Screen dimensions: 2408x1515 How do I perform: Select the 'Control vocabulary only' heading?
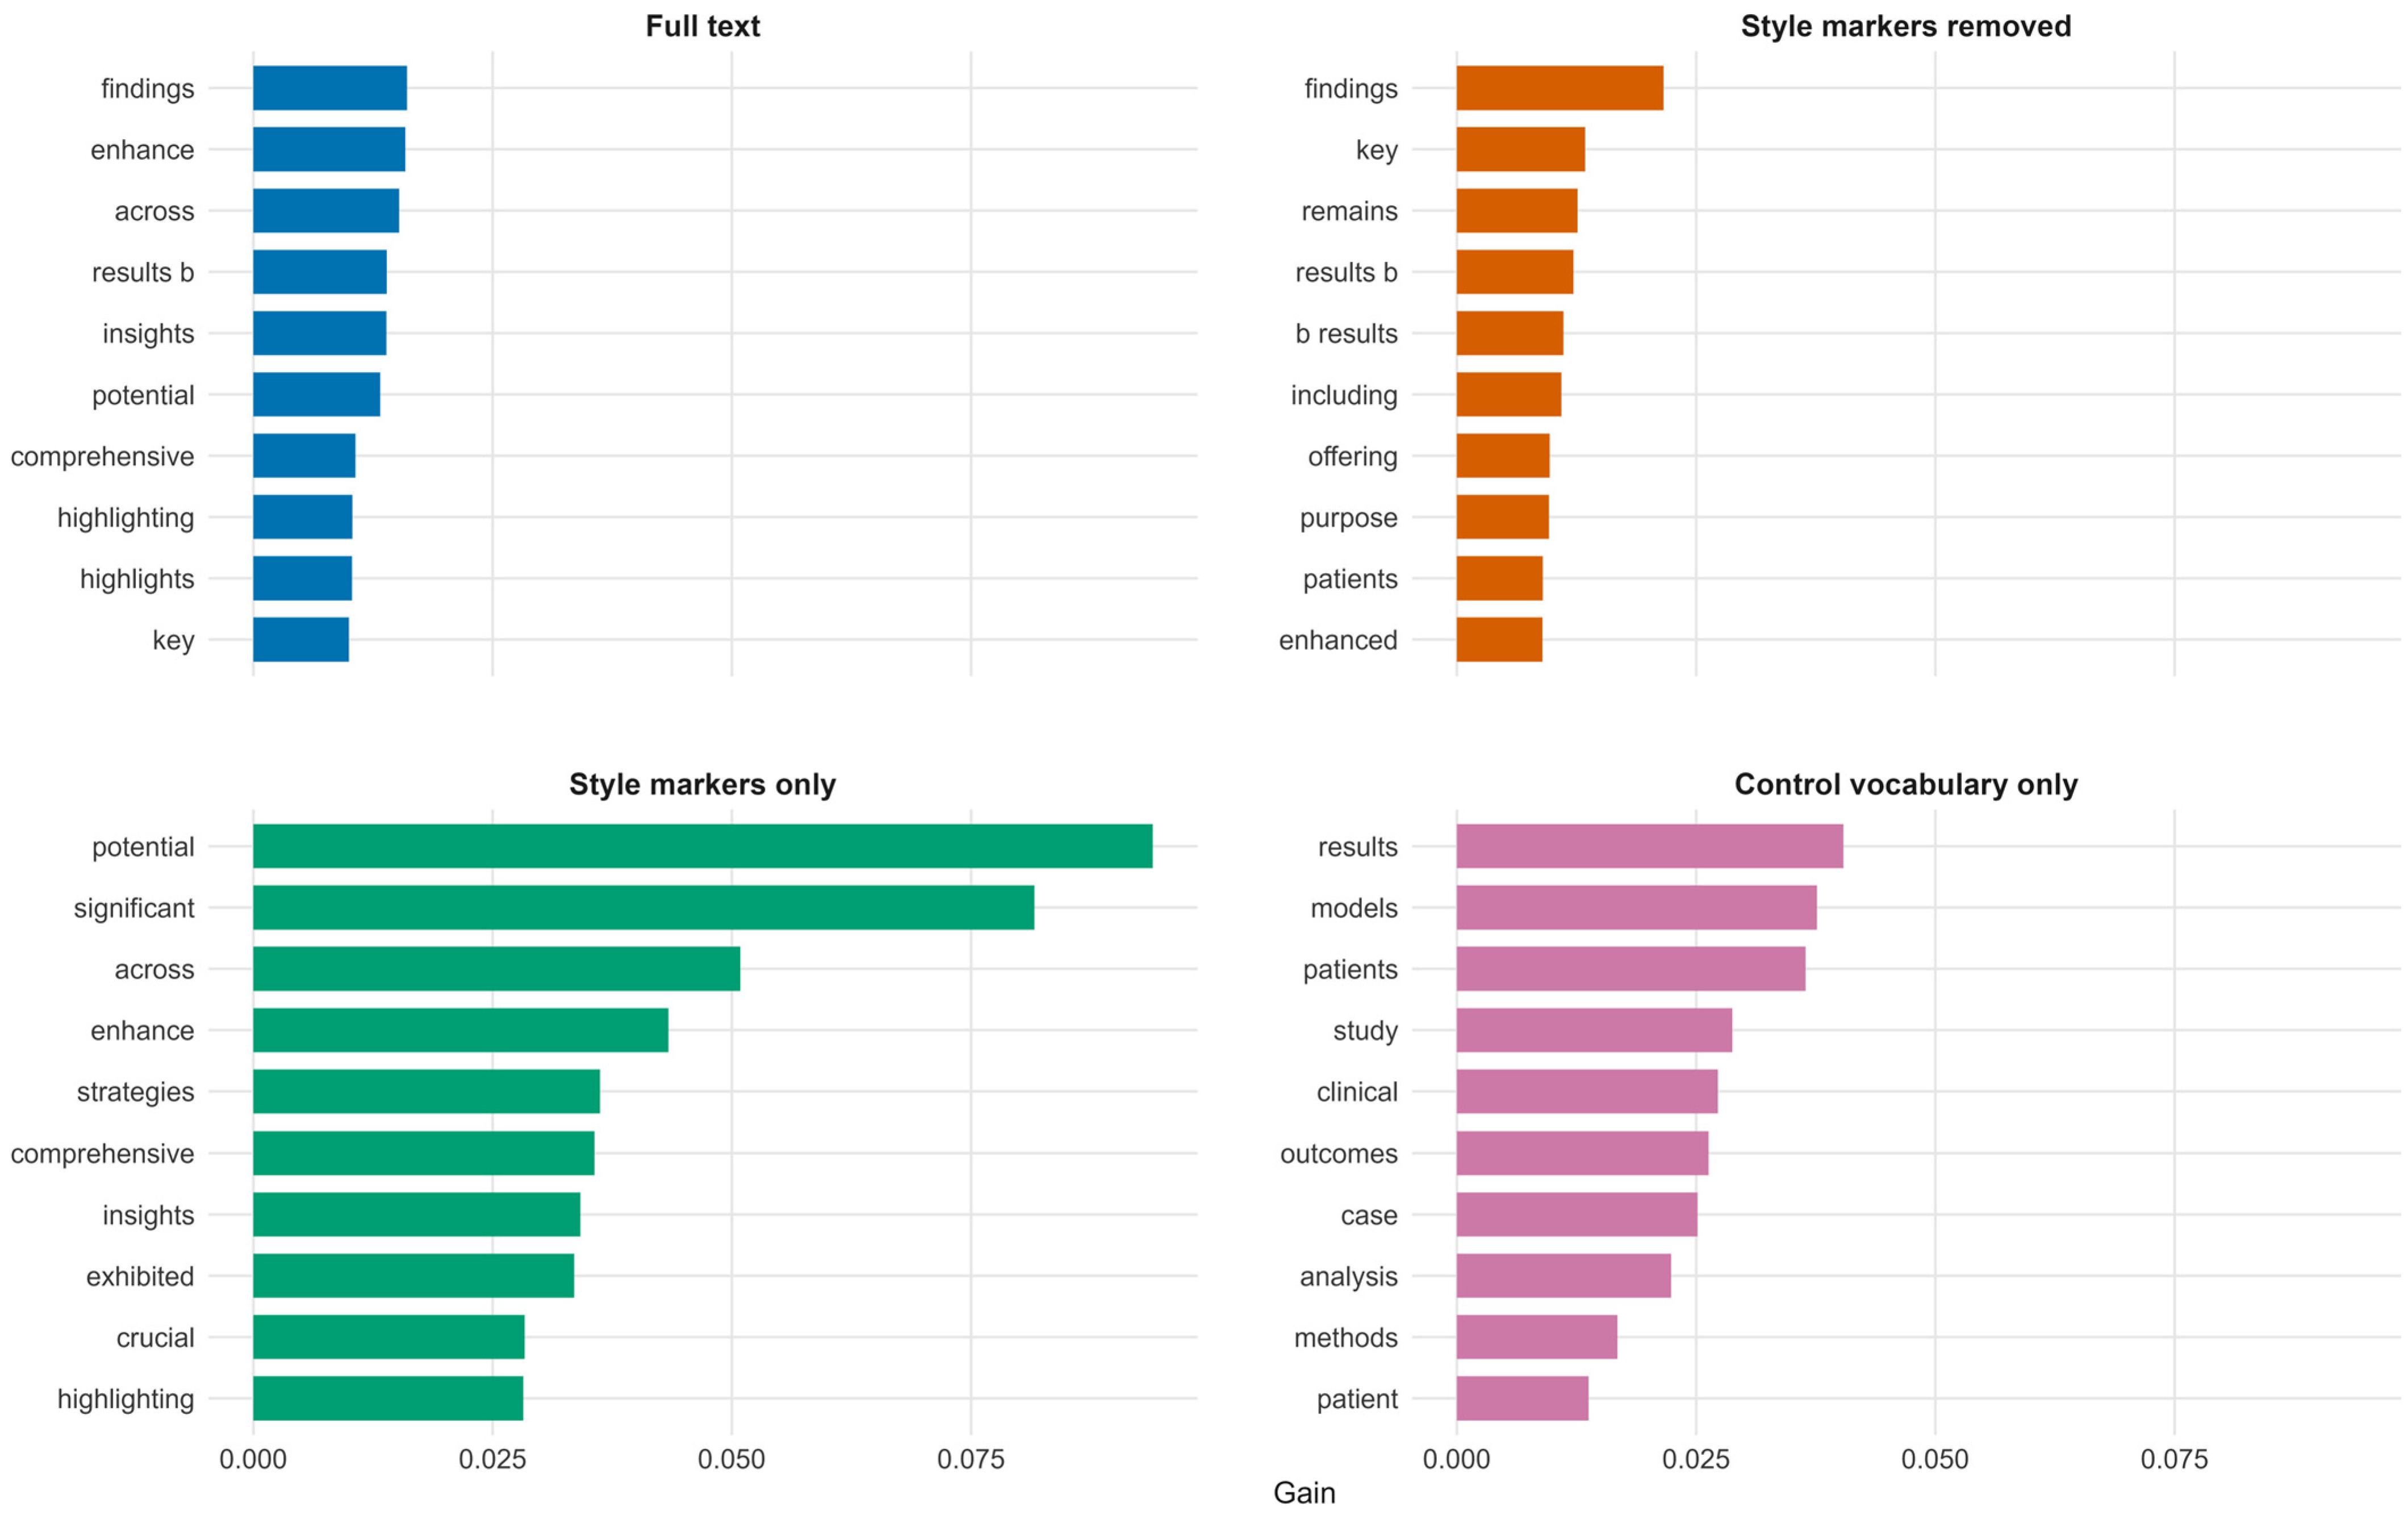pyautogui.click(x=1906, y=784)
